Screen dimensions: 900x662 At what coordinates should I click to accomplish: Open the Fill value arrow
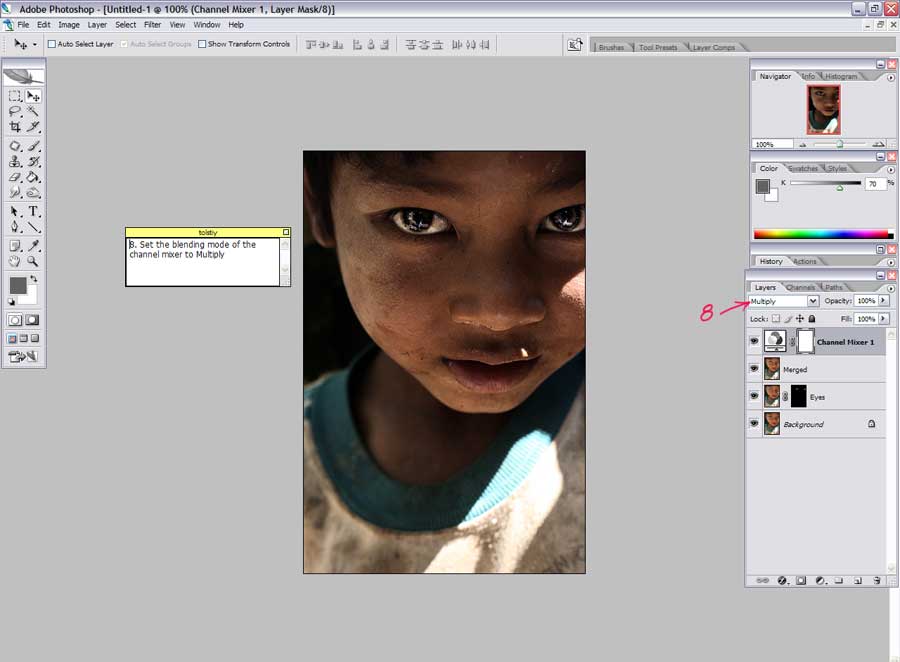[883, 319]
